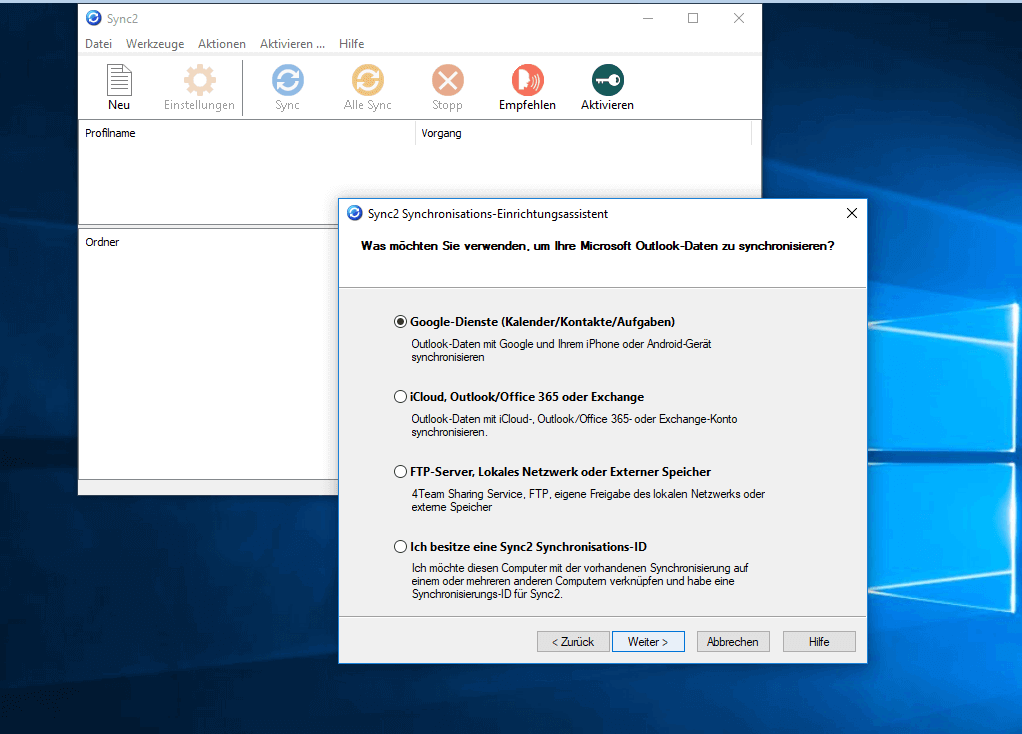Open Einstellungen gear icon in toolbar
This screenshot has height=734, width=1022.
[199, 81]
